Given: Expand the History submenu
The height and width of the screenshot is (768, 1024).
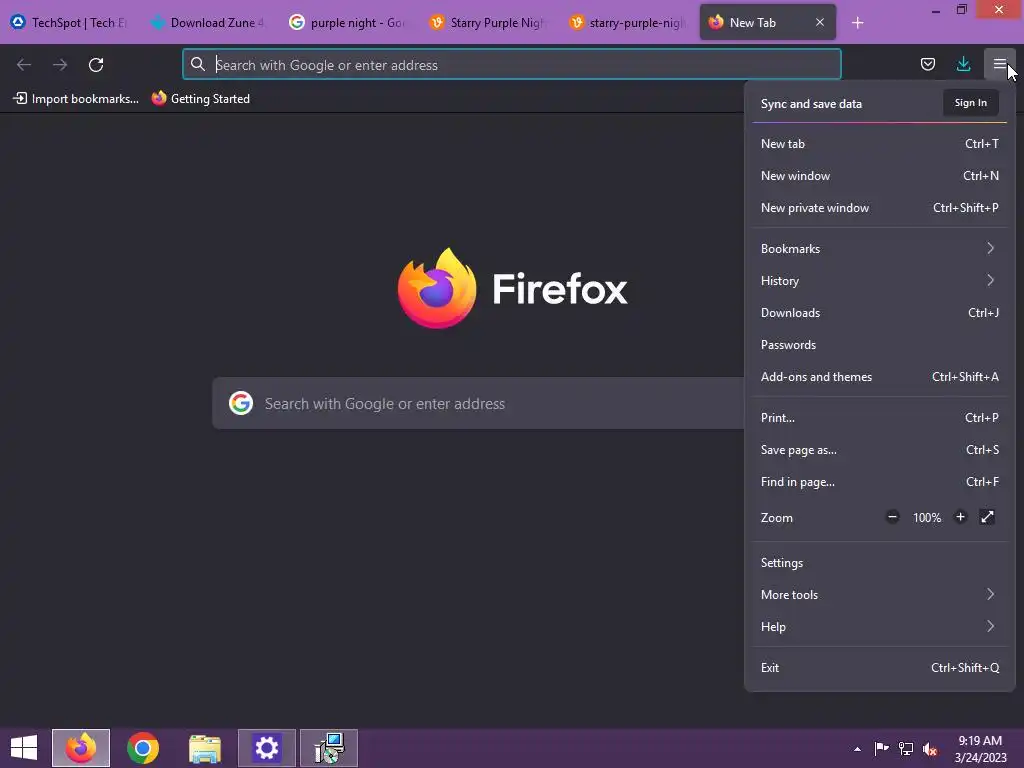Looking at the screenshot, I should coord(880,281).
